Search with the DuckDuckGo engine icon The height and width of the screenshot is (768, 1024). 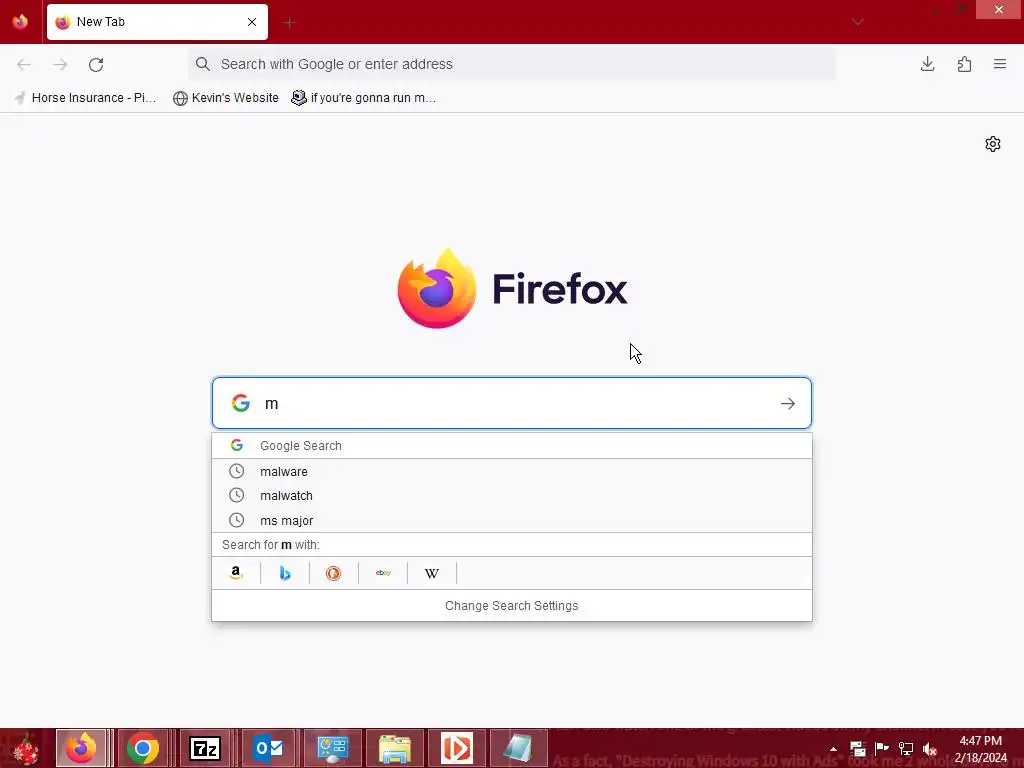pos(334,573)
